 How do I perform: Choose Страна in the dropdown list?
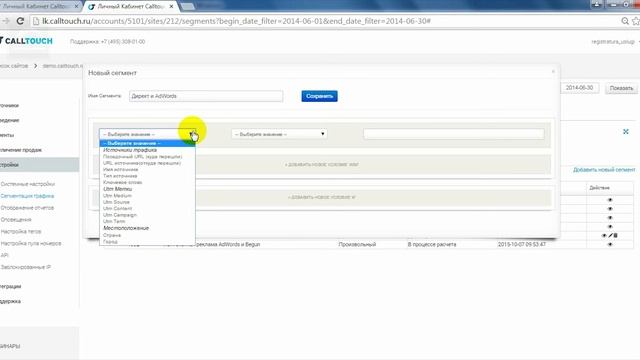click(112, 235)
